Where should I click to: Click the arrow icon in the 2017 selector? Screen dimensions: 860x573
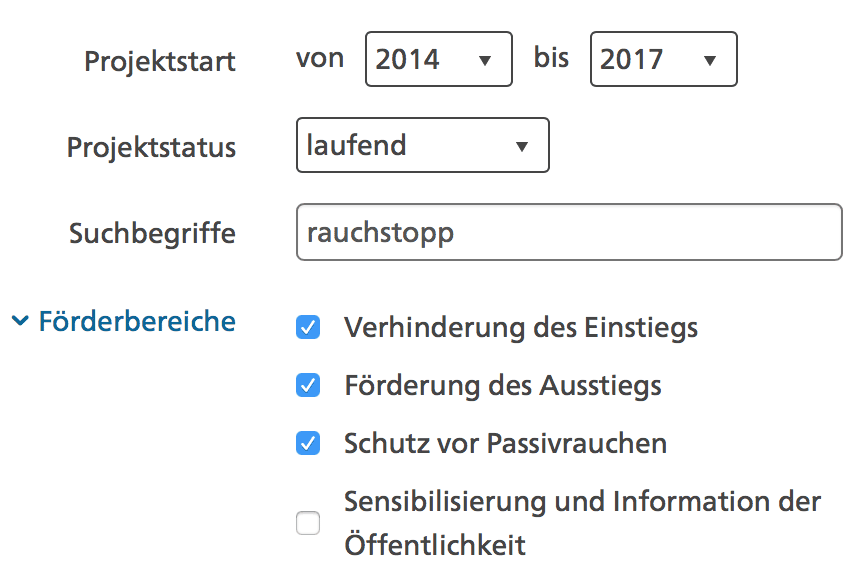point(710,61)
